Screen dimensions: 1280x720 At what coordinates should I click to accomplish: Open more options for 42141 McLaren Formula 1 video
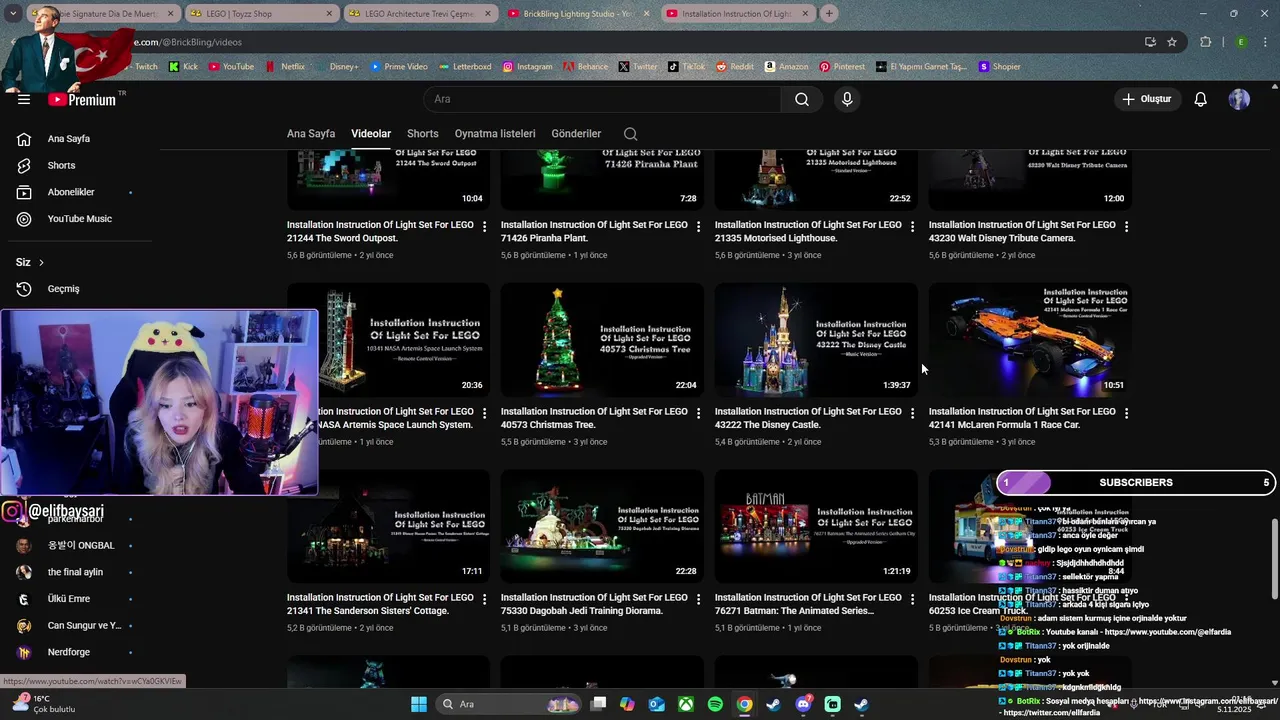tap(1126, 413)
